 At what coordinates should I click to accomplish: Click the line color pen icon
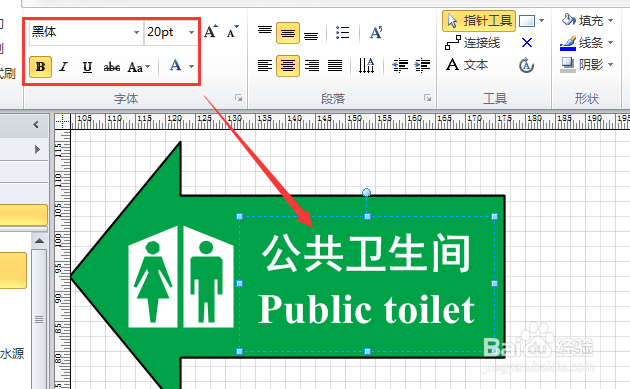click(x=568, y=43)
